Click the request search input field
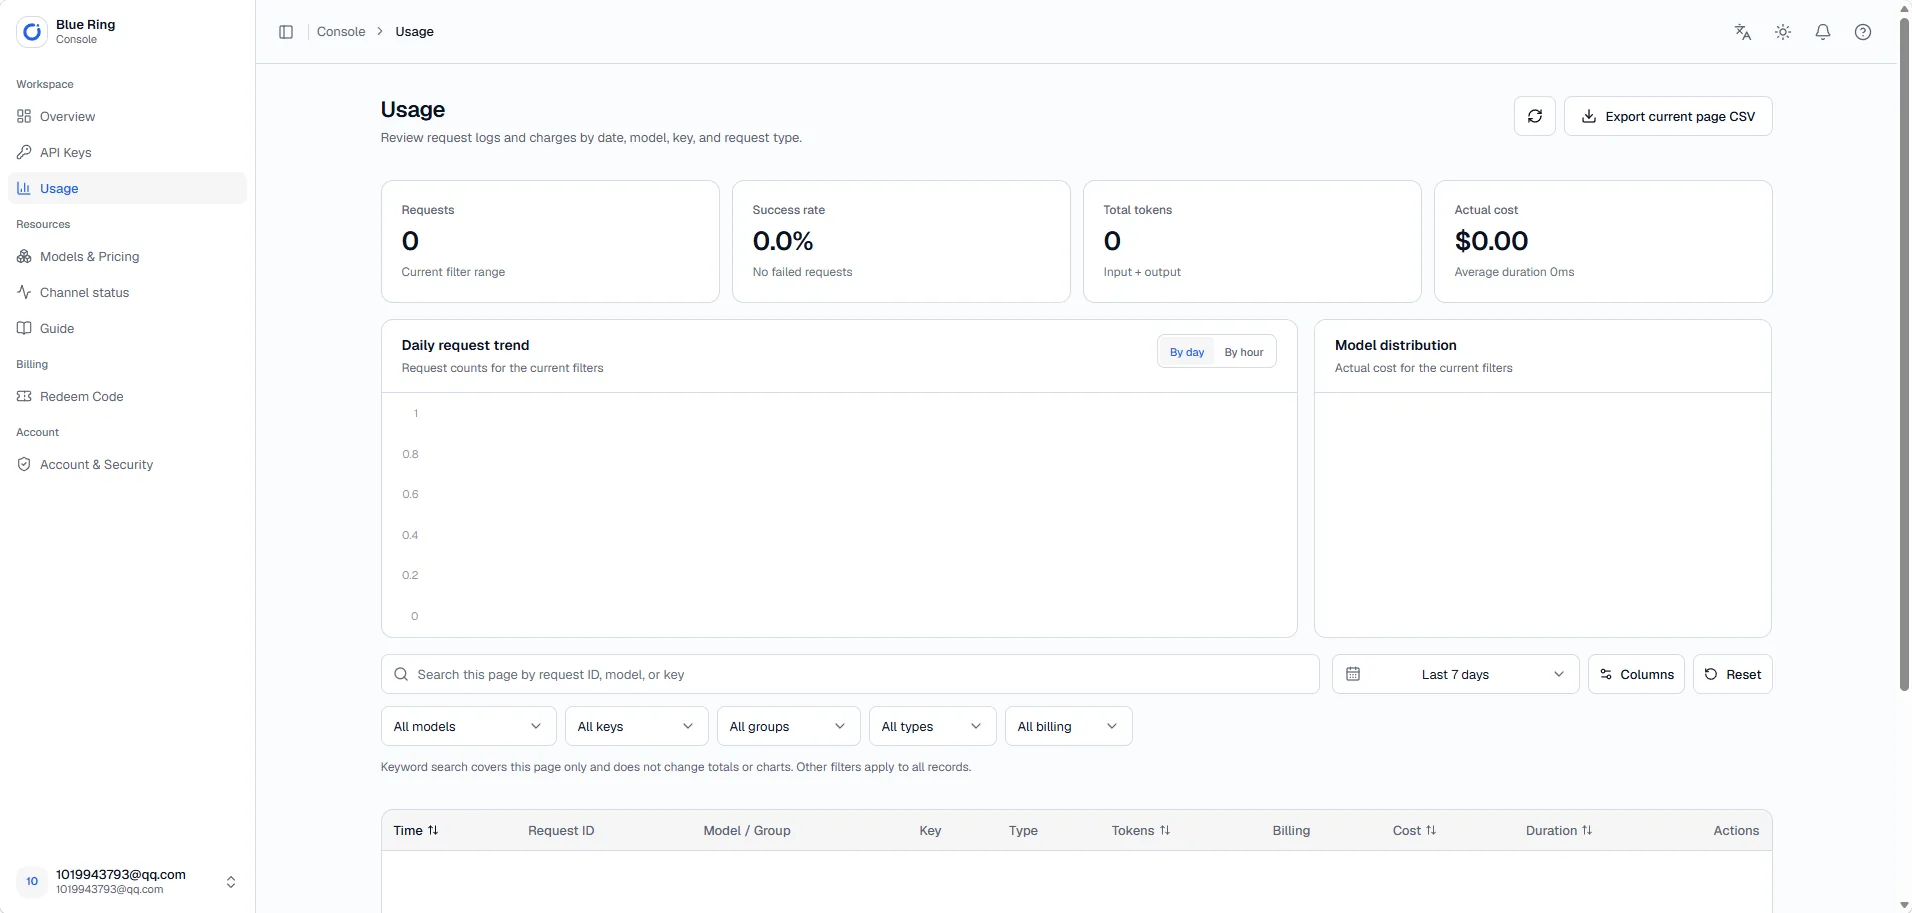The height and width of the screenshot is (913, 1912). pos(850,674)
